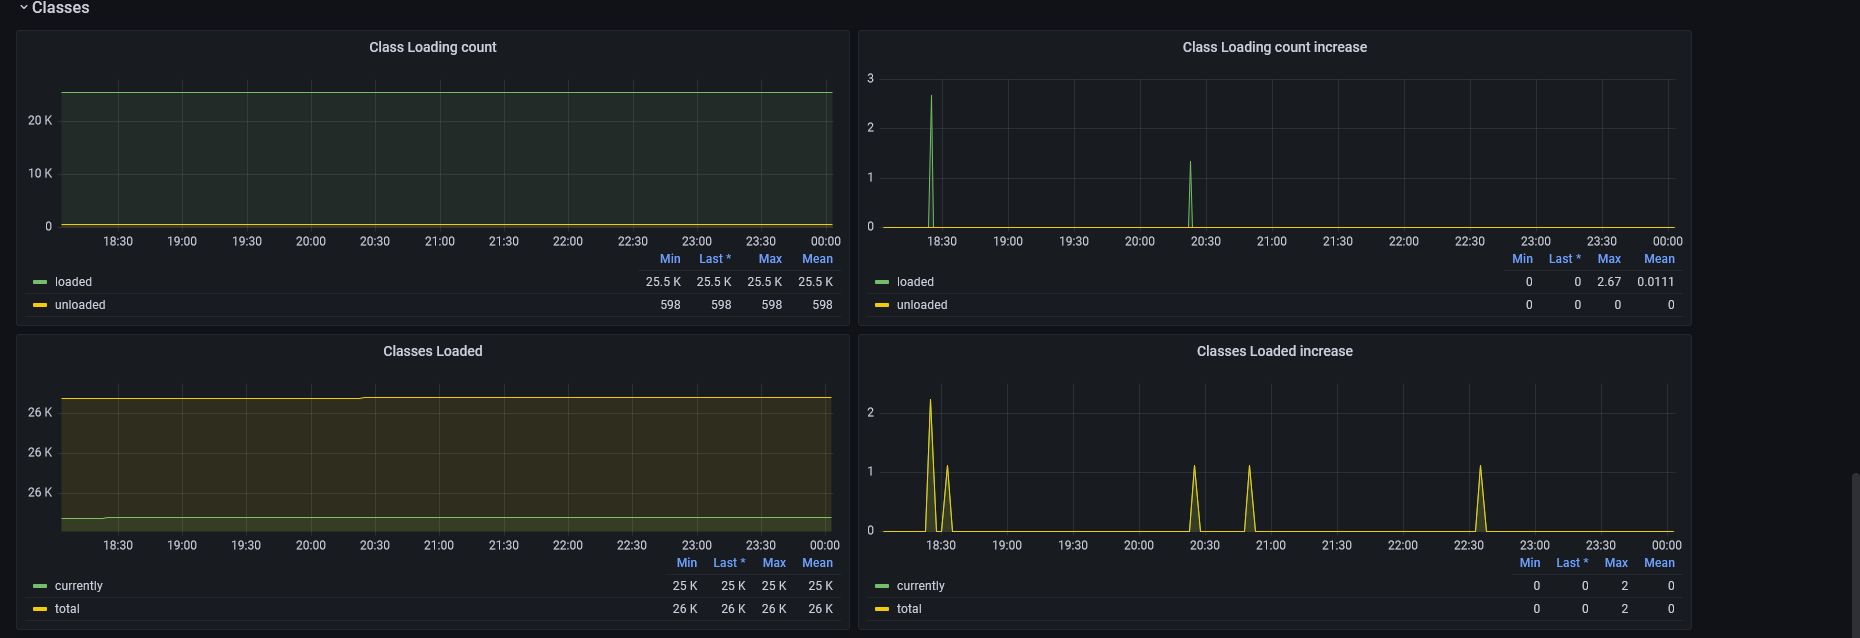Sort Classes Loaded legend by Min
The height and width of the screenshot is (638, 1860).
pos(687,563)
